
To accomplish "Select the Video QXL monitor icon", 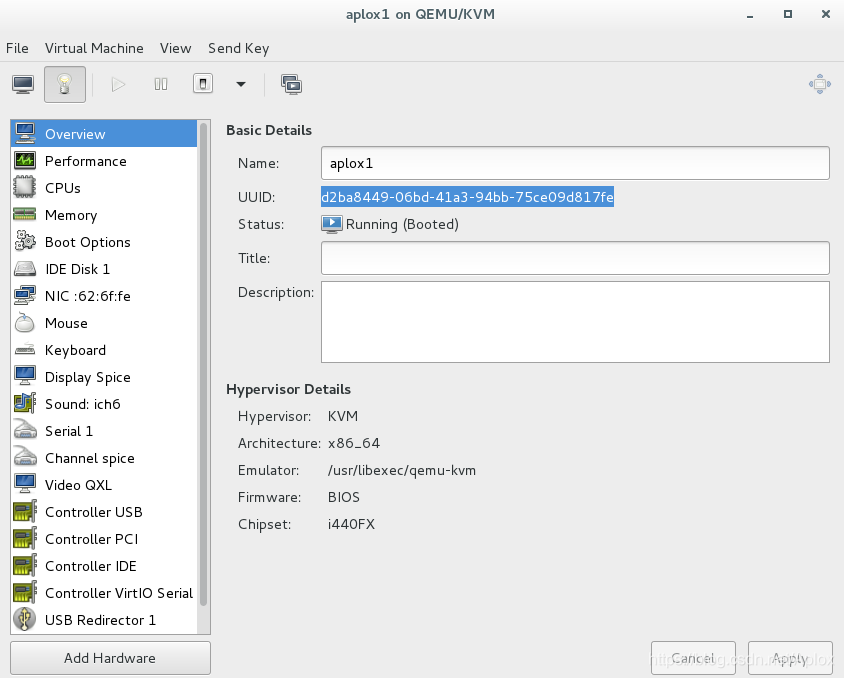I will 25,484.
